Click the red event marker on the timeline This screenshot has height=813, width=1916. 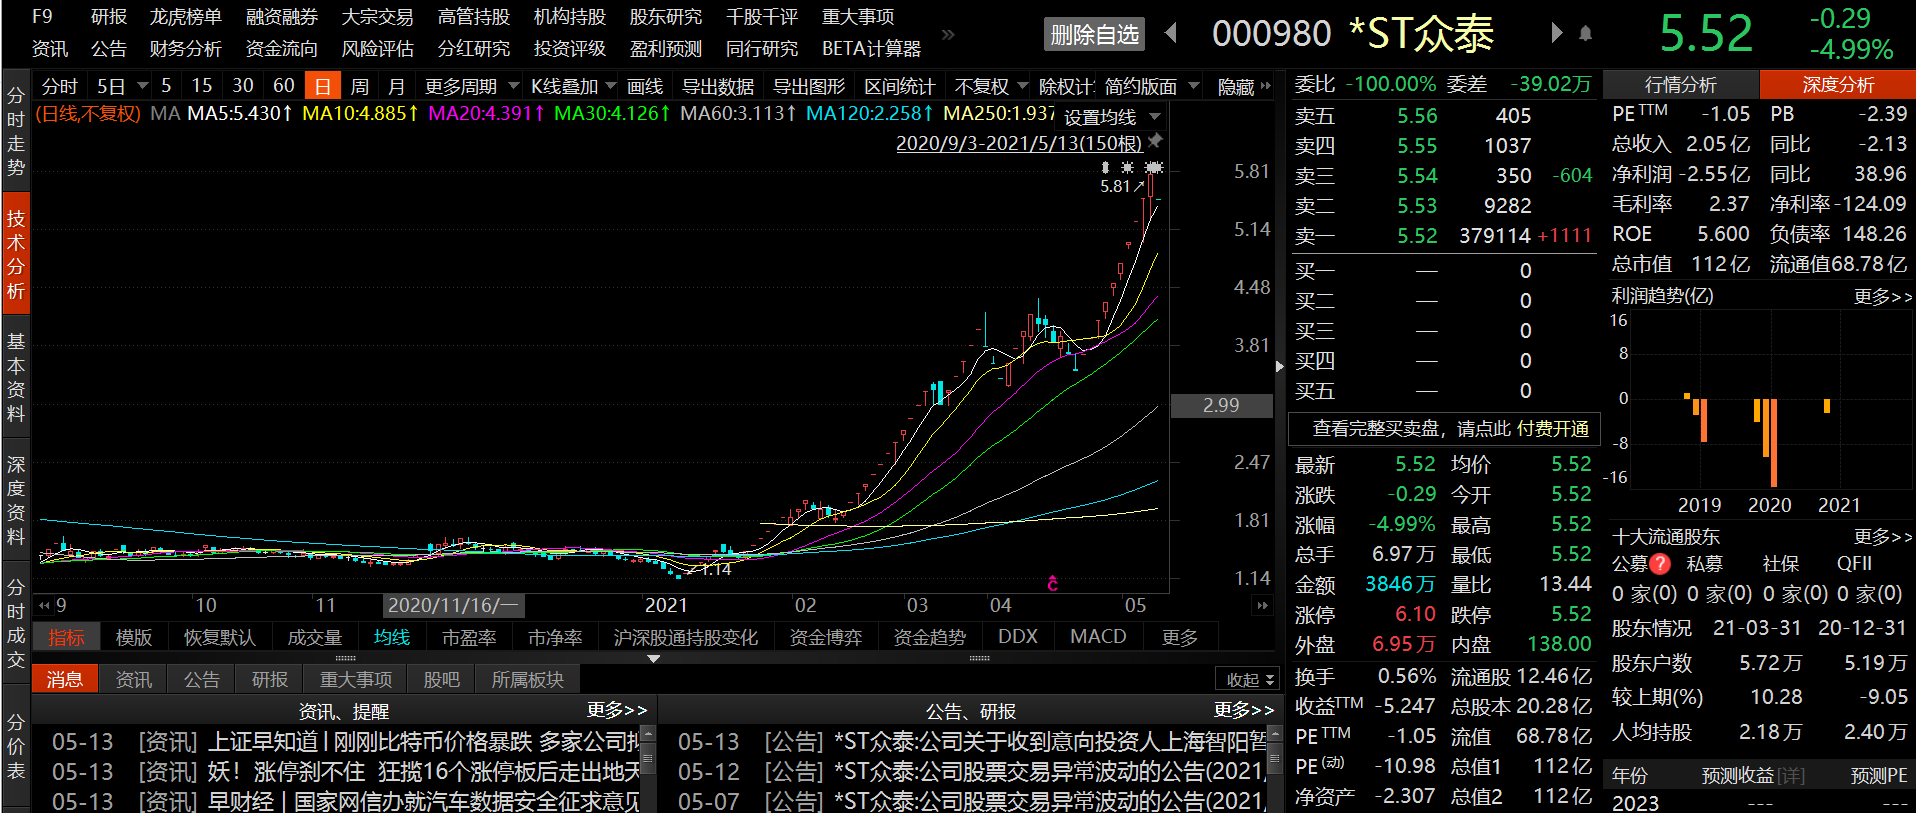pos(1052,583)
